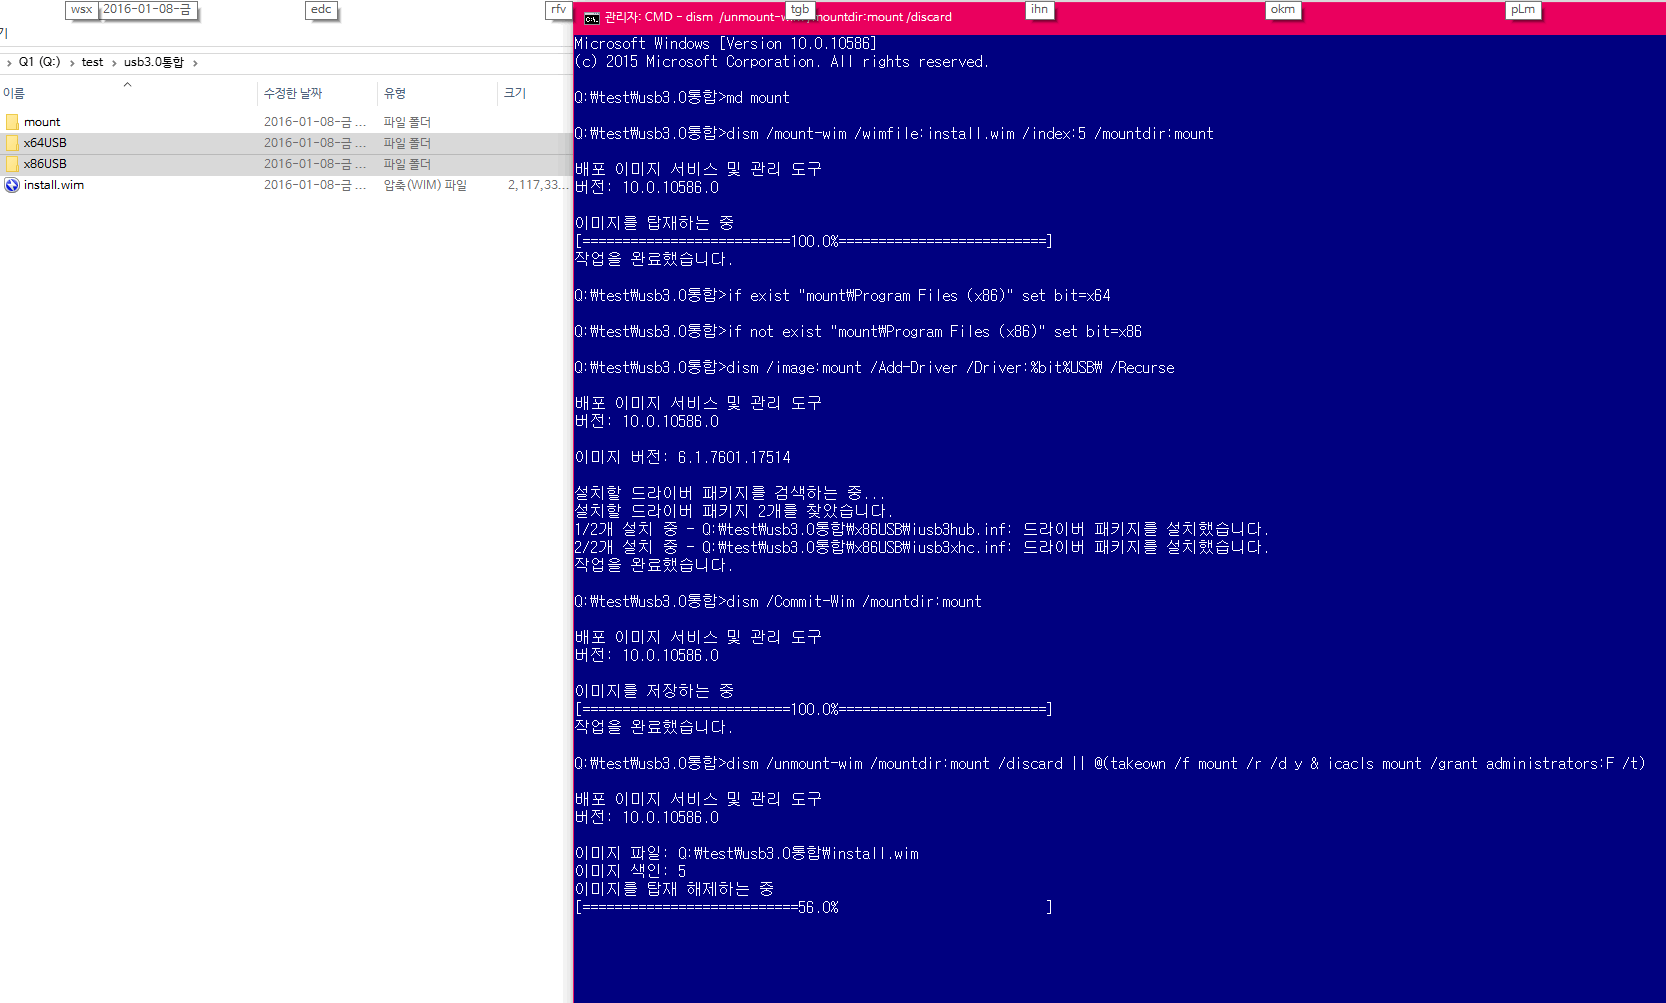
Task: Select the x86USB folder icon
Action: [x=12, y=164]
